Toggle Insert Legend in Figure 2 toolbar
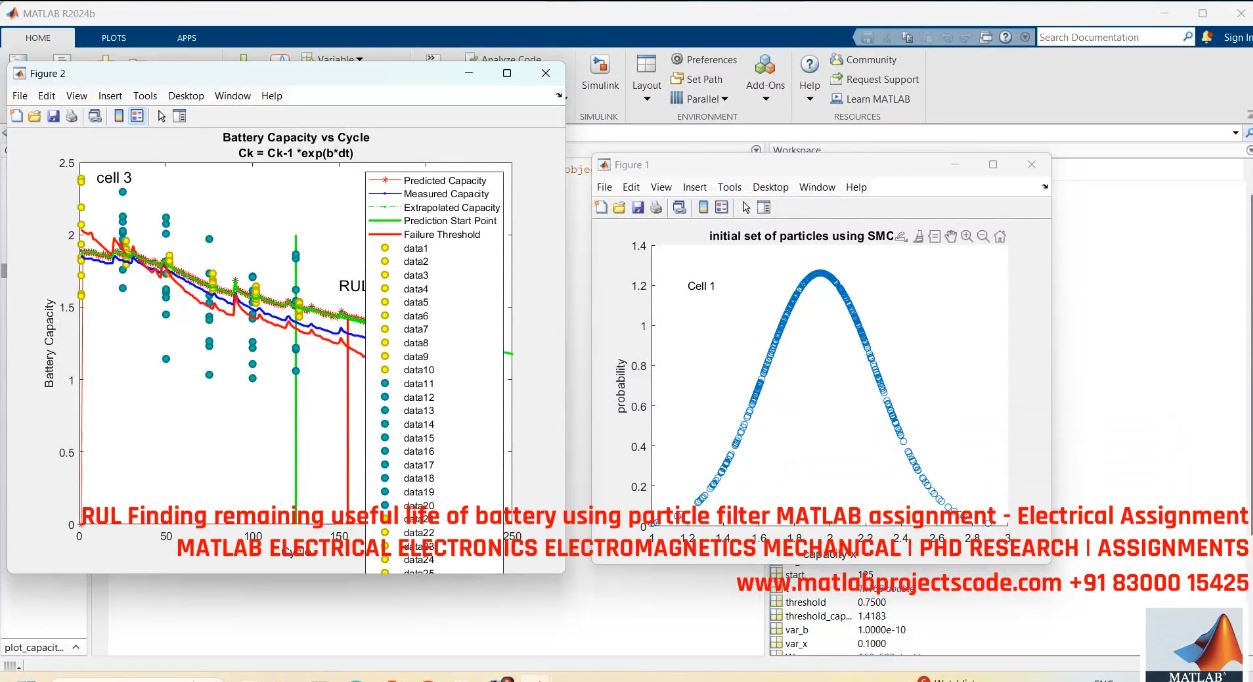This screenshot has height=682, width=1253. point(137,116)
